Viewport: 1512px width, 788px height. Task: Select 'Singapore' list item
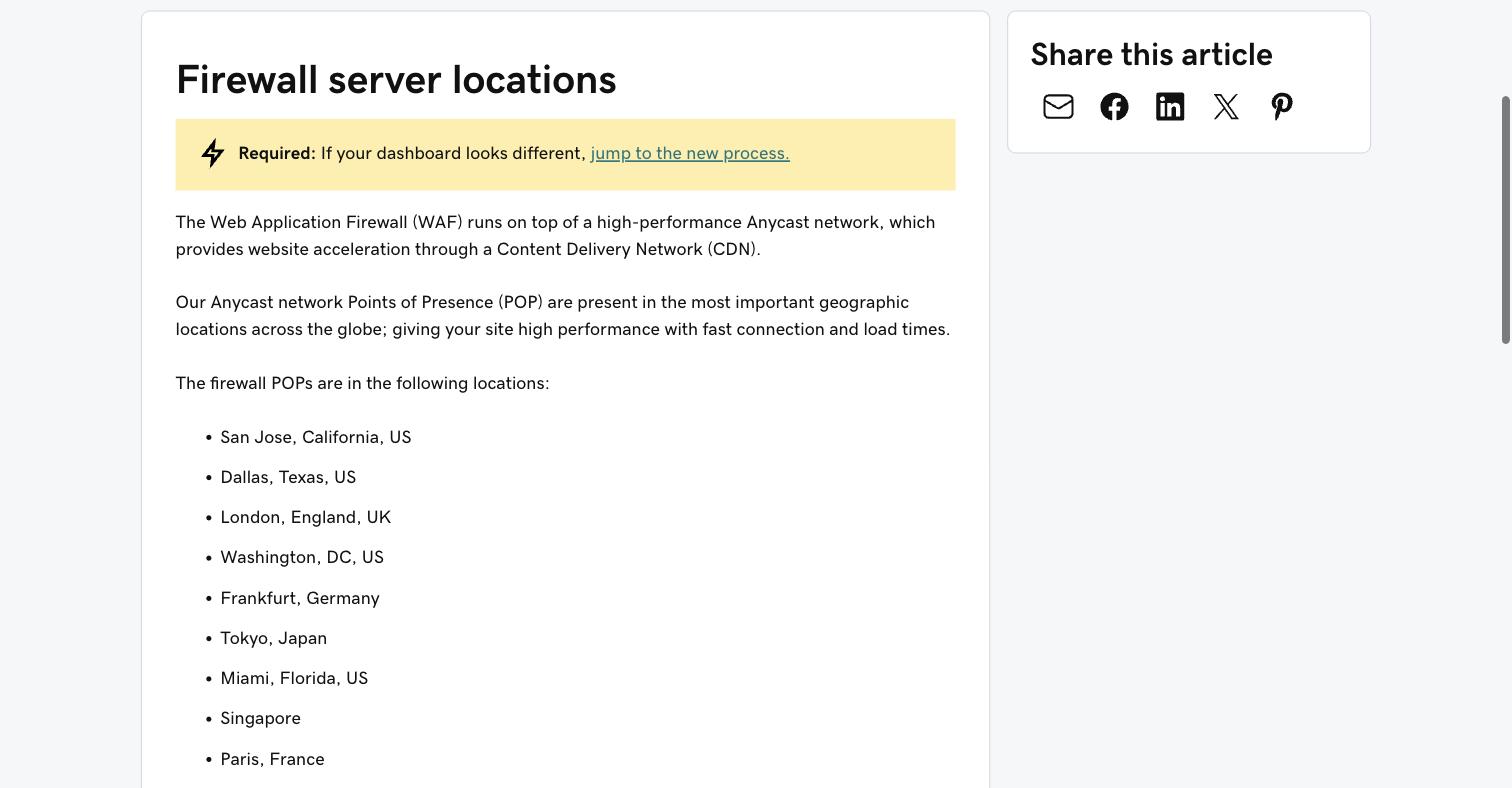pyautogui.click(x=260, y=718)
